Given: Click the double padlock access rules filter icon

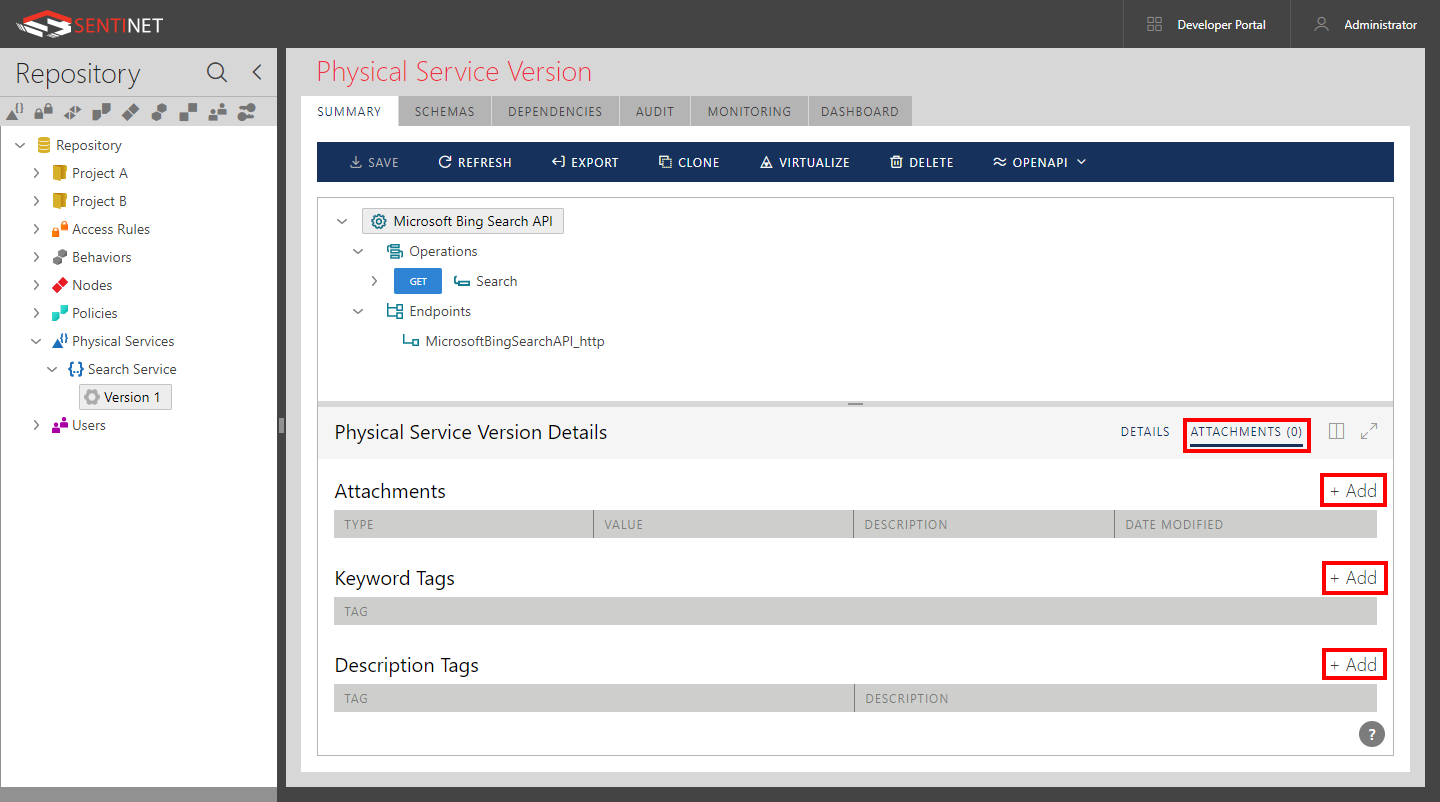Looking at the screenshot, I should pyautogui.click(x=44, y=111).
